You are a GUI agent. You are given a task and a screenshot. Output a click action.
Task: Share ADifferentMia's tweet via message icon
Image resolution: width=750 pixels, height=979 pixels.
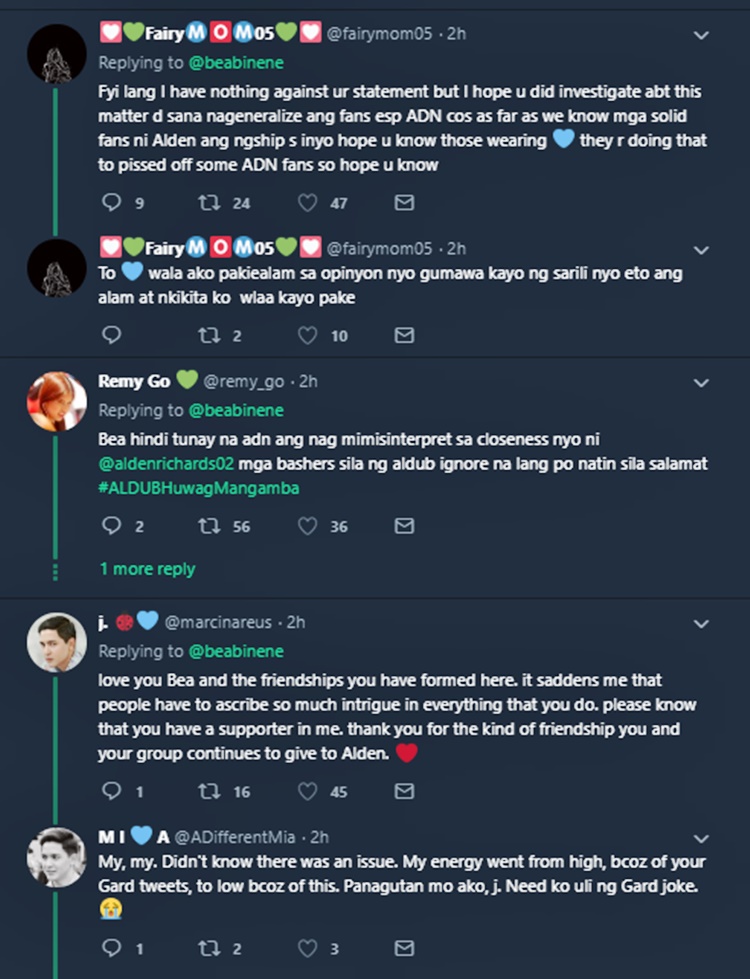pos(404,947)
